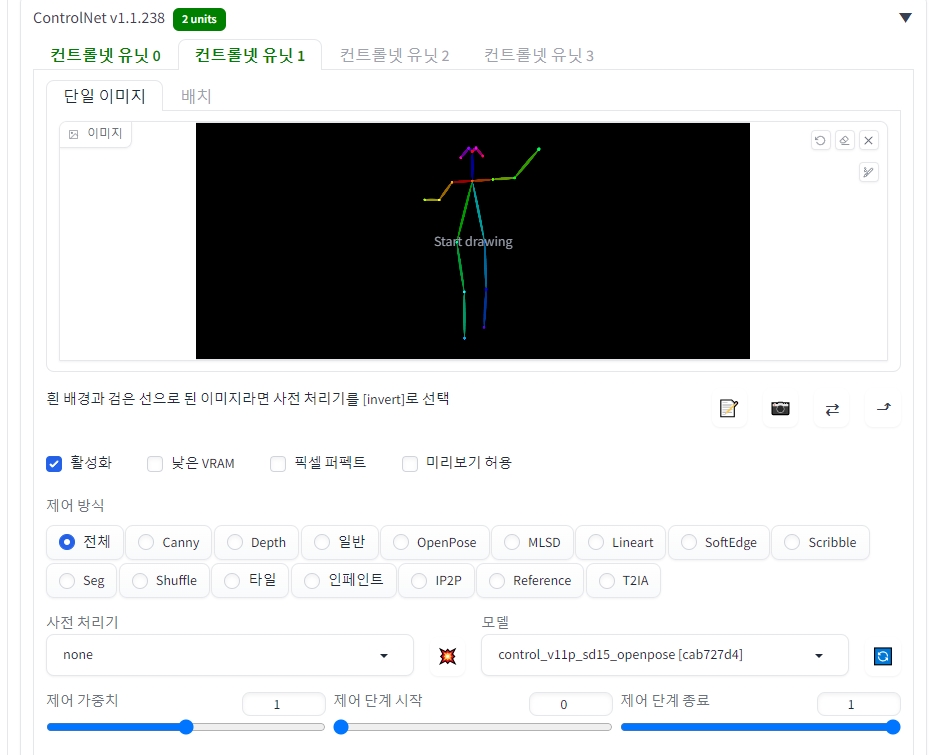Screen dimensions: 935x755
Task: Click the mirror webcam arrows icon
Action: (x=832, y=409)
